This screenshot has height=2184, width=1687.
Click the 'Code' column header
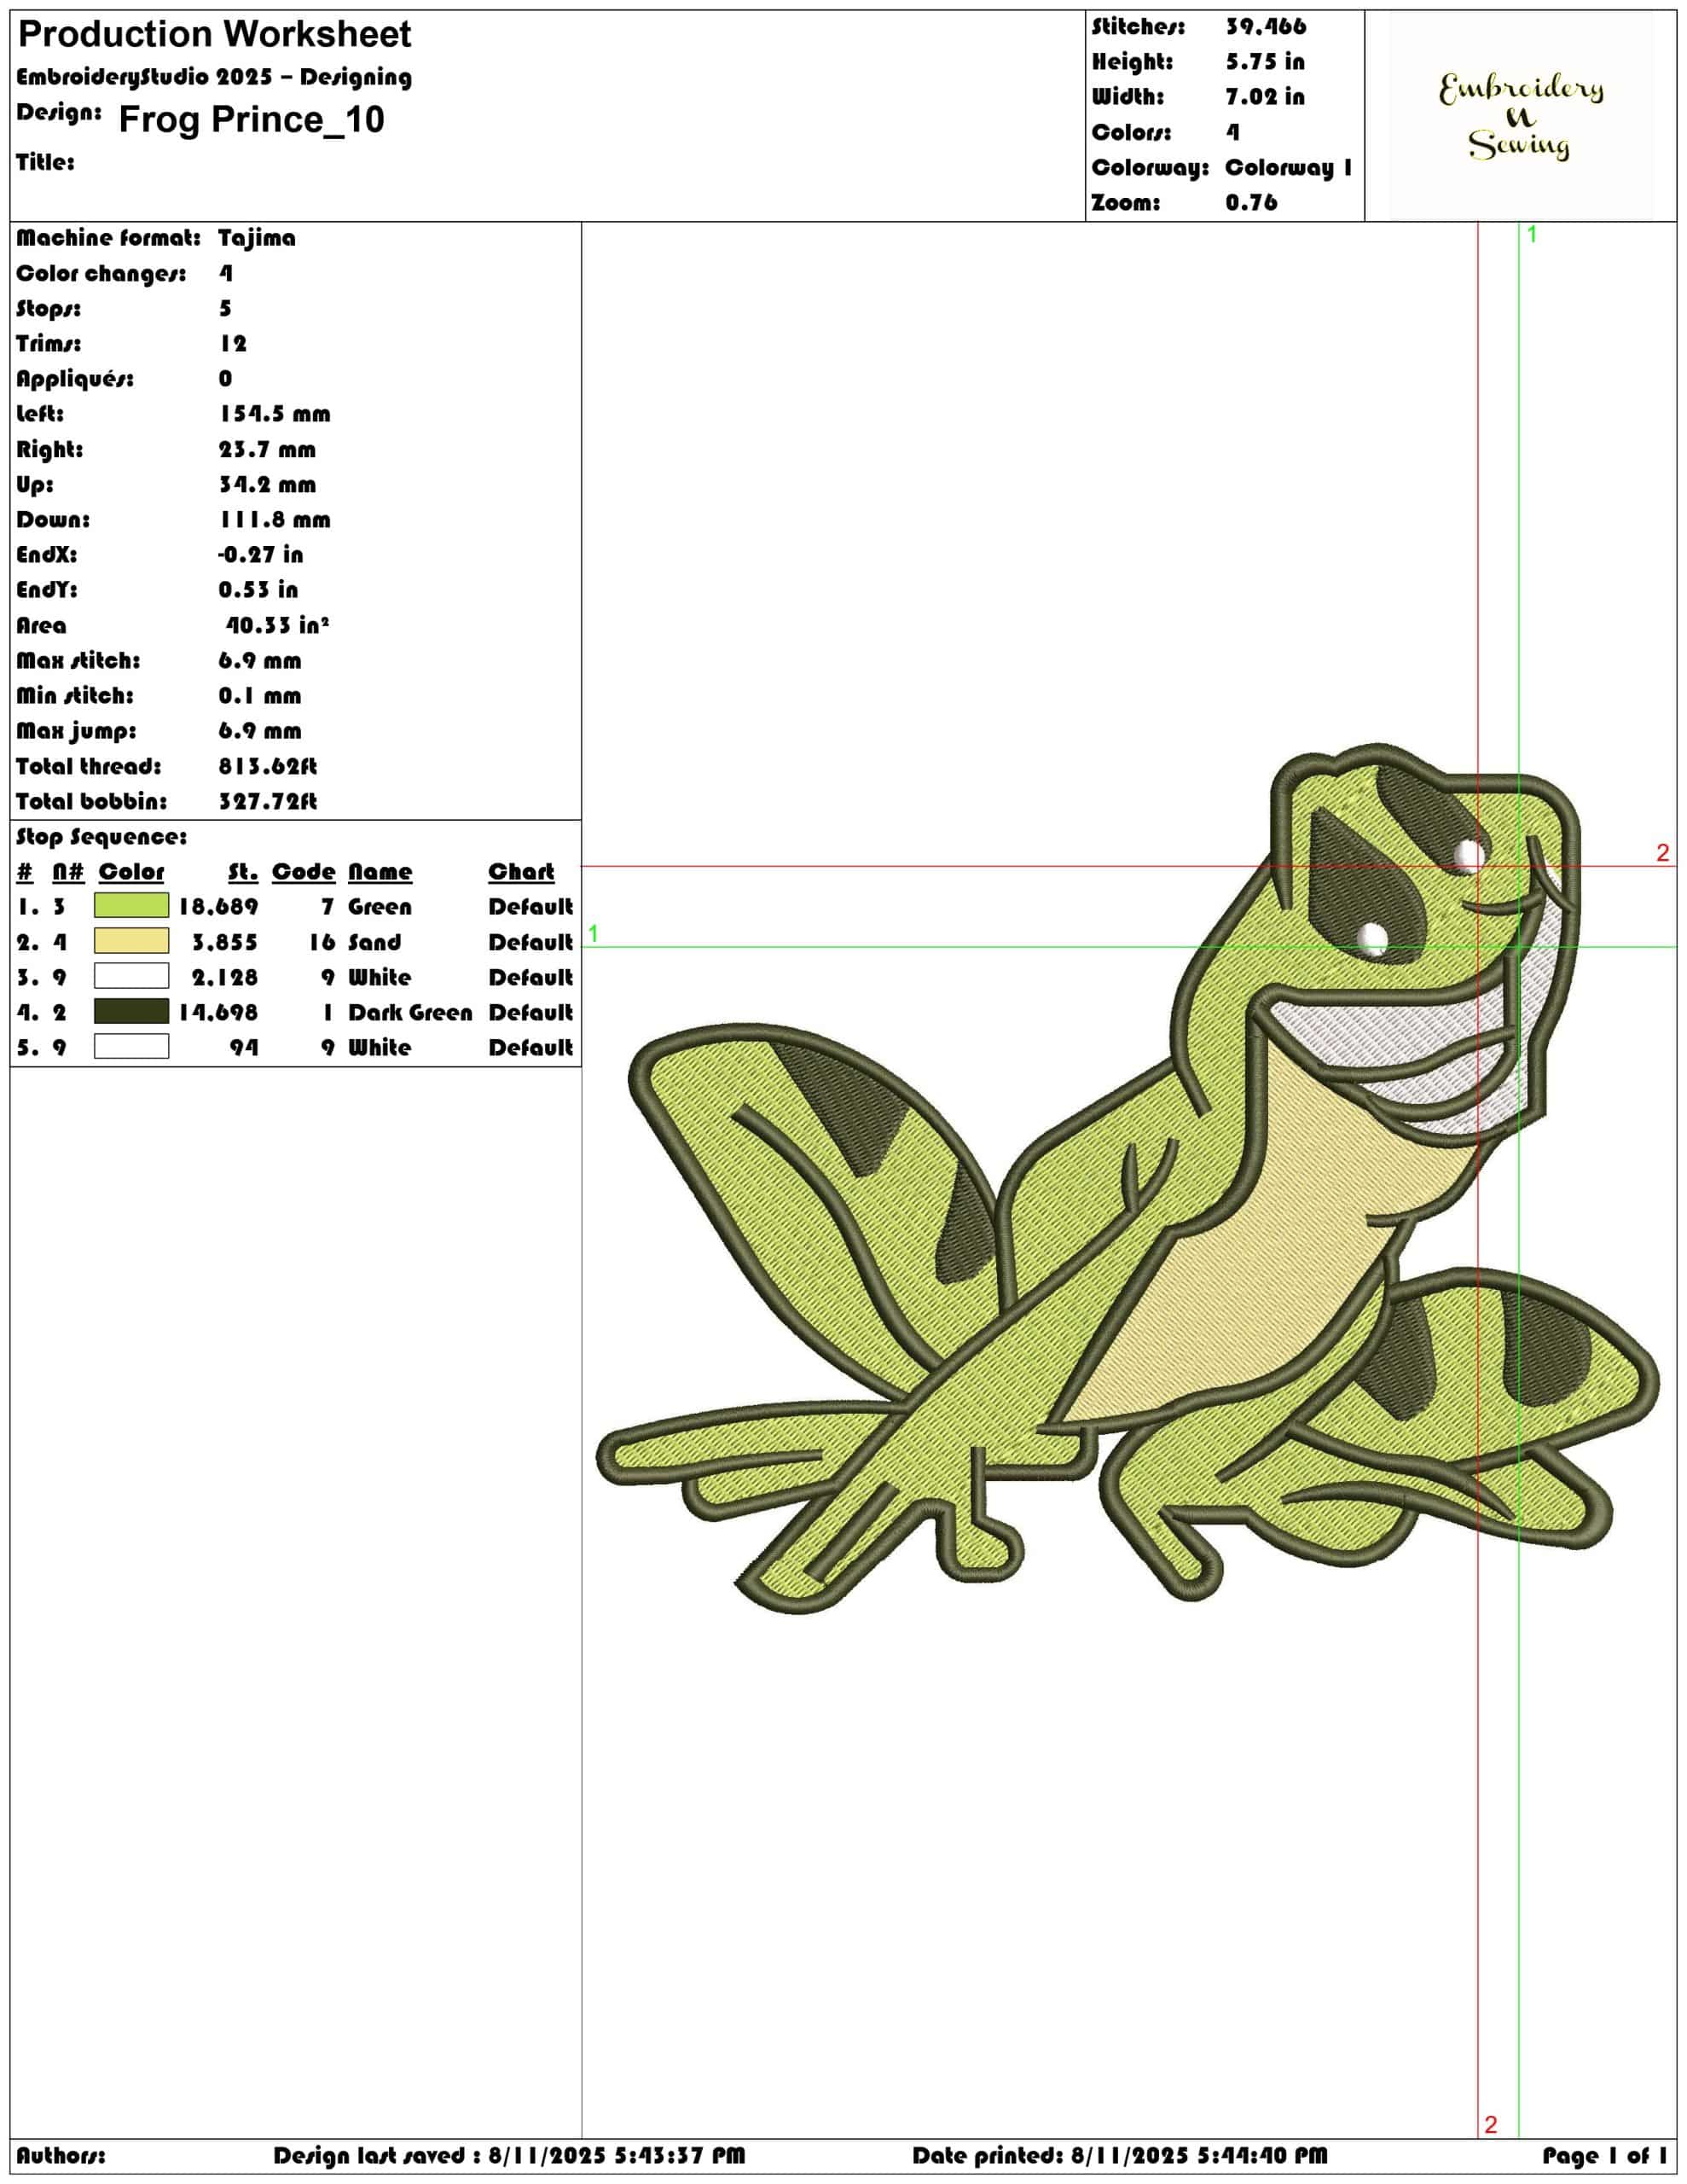[303, 871]
